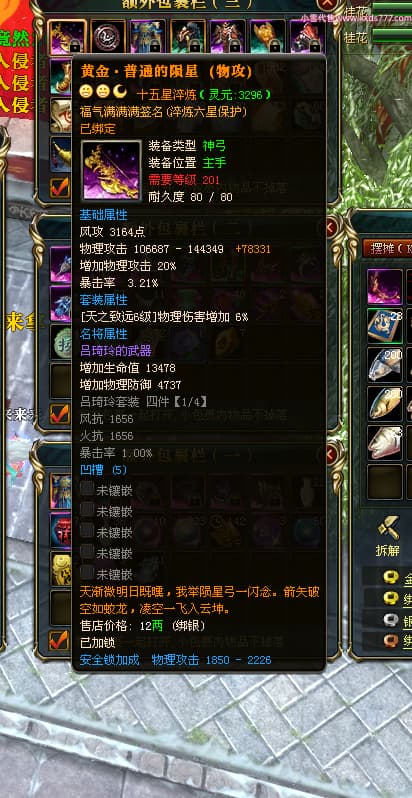Click the silver fish stack of 200

[385, 364]
